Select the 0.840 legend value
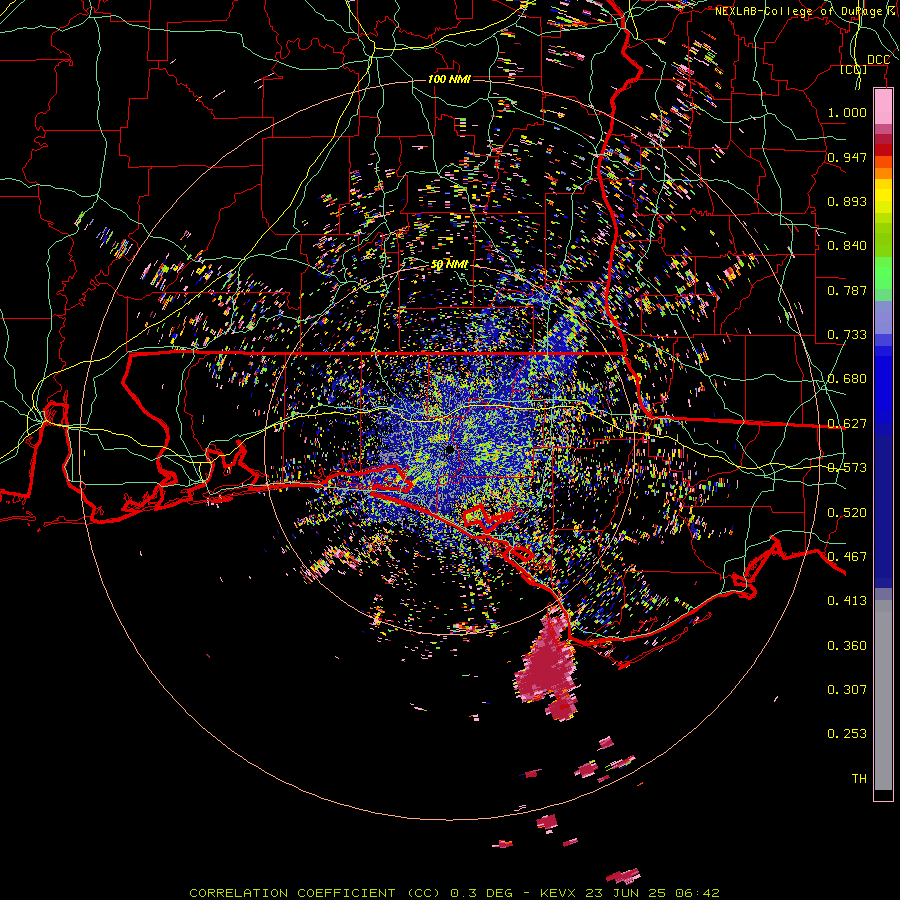 click(x=847, y=246)
